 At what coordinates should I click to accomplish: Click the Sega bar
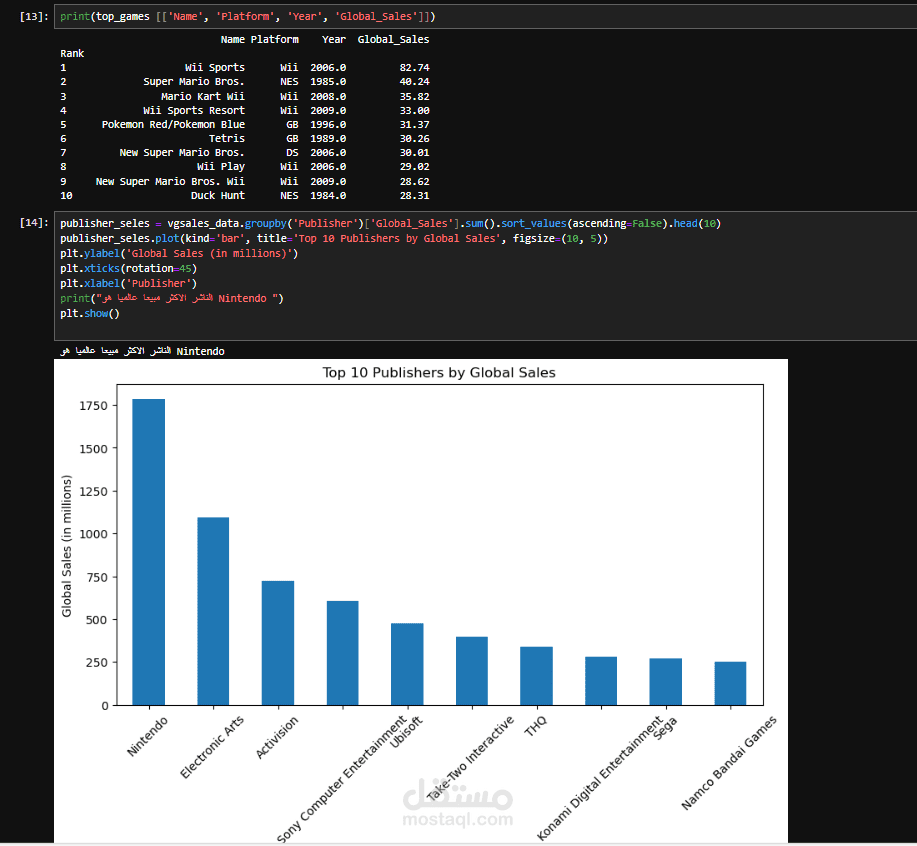pyautogui.click(x=666, y=682)
